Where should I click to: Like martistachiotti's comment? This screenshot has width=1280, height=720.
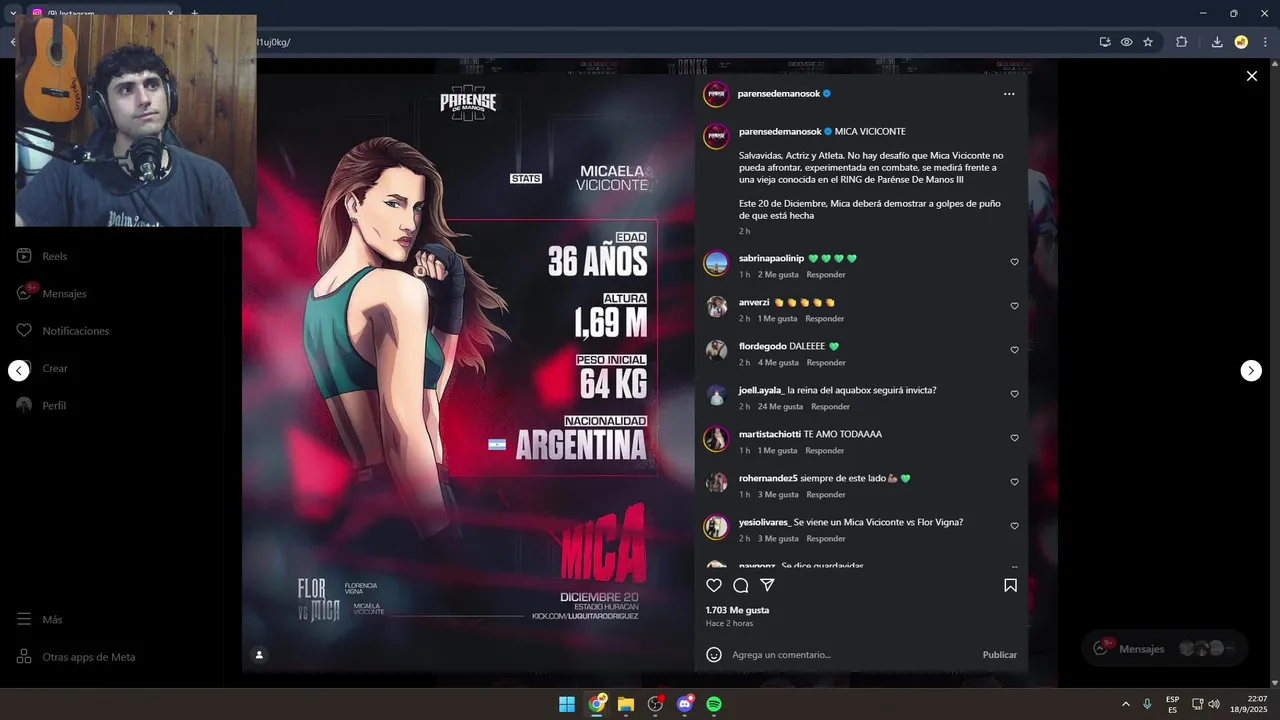click(1014, 438)
